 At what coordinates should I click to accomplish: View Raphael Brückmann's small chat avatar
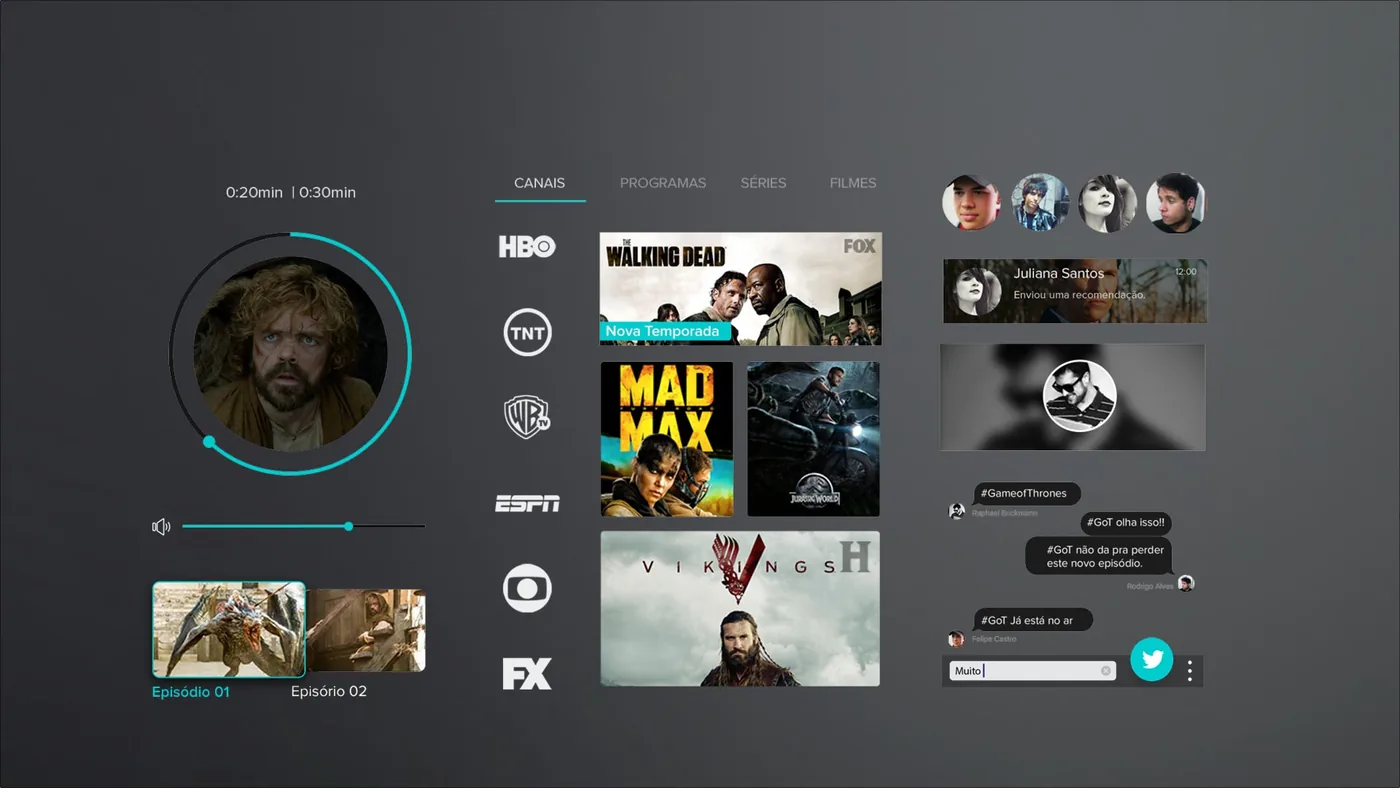tap(957, 511)
